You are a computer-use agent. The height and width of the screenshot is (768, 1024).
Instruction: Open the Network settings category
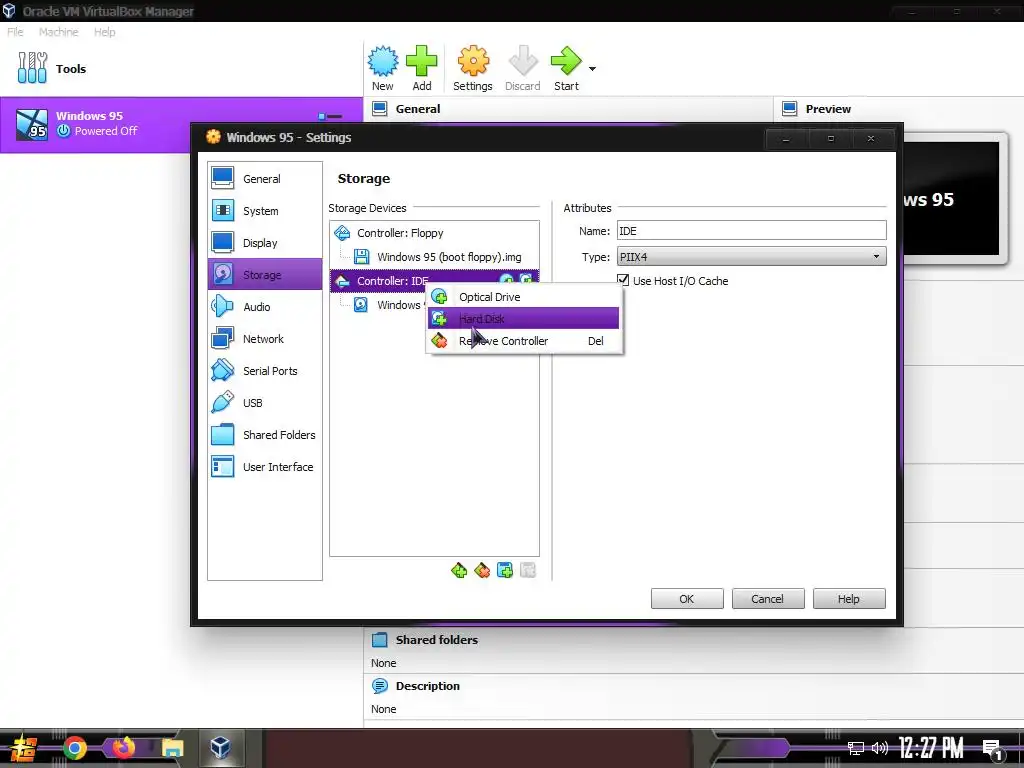[264, 339]
